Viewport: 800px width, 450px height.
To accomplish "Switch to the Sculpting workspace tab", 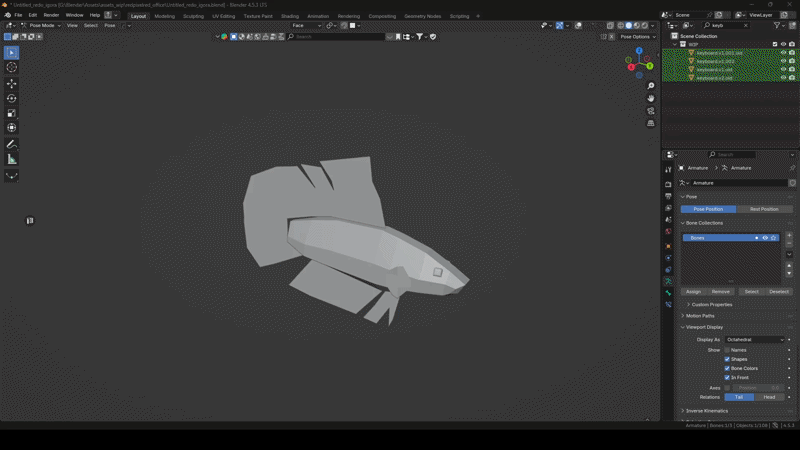I will 193,16.
